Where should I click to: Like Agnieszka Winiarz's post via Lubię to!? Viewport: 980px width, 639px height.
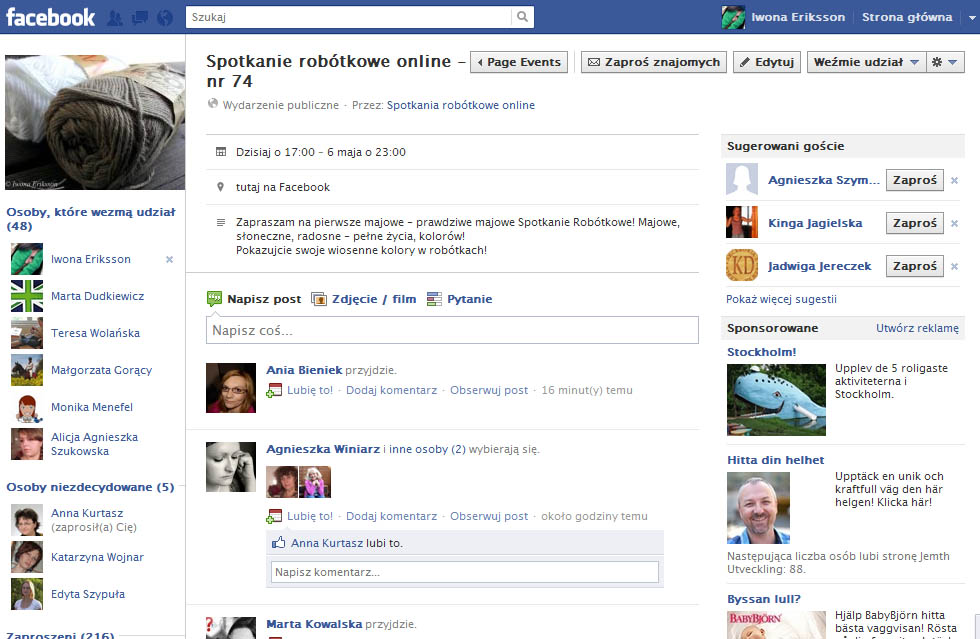(310, 516)
